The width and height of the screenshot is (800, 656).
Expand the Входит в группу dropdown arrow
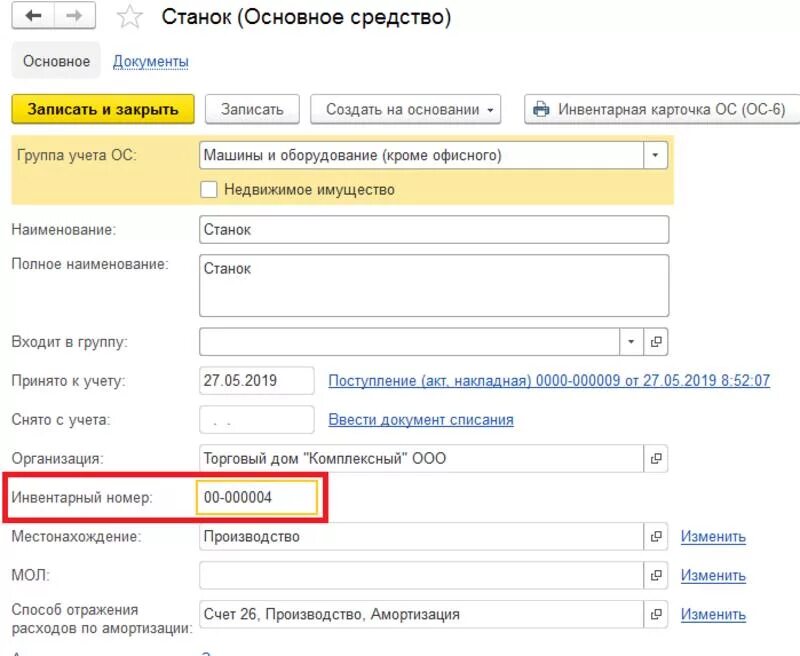click(x=631, y=341)
